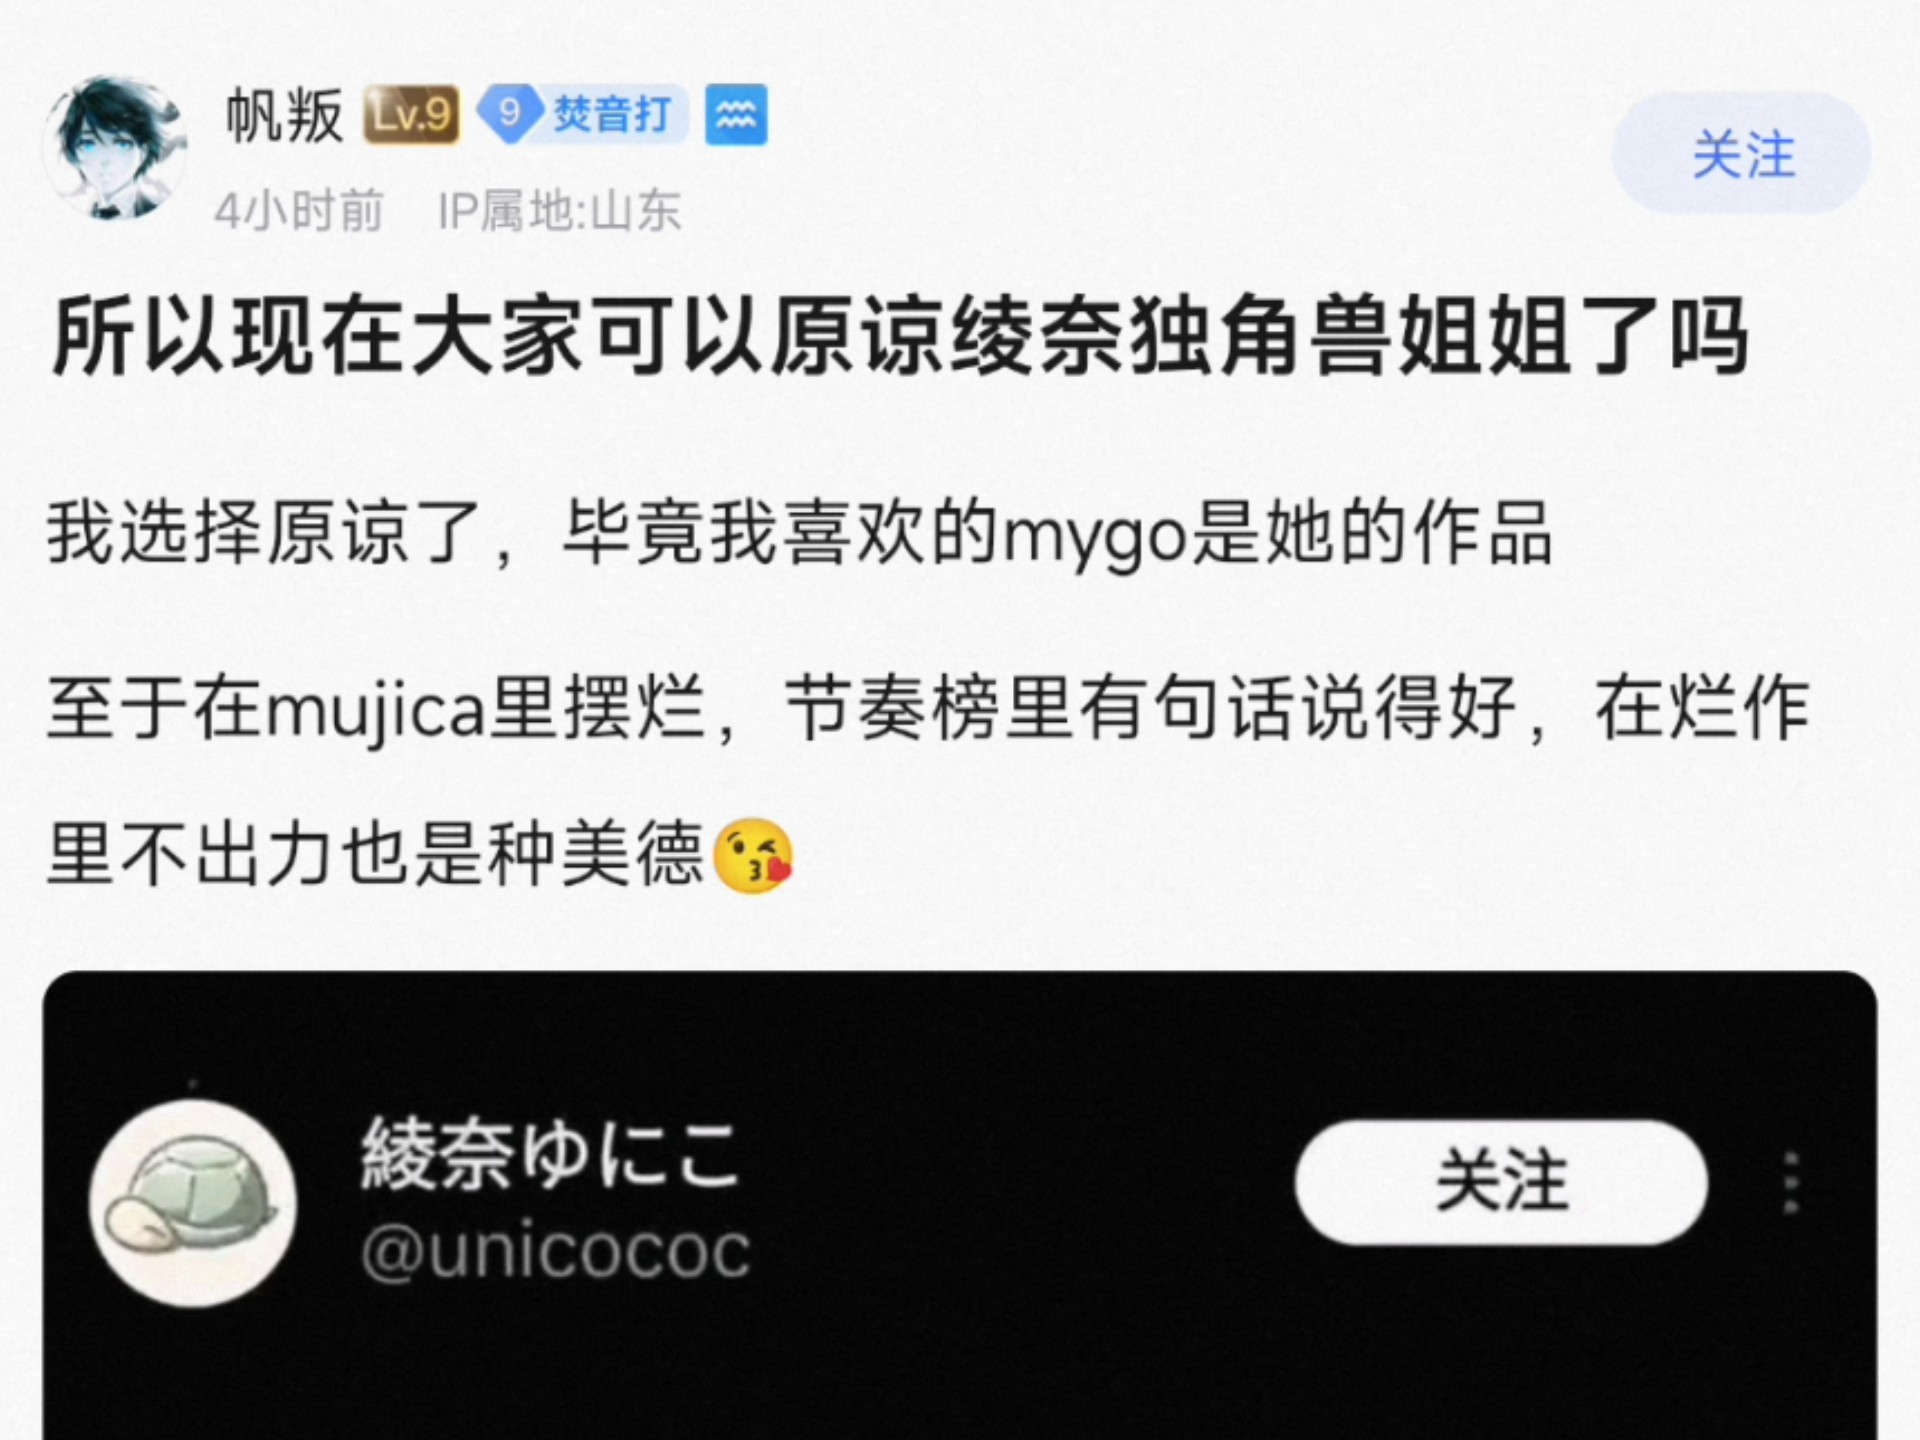Tap the IP属地:山东 label
The width and height of the screenshot is (1920, 1440).
560,210
